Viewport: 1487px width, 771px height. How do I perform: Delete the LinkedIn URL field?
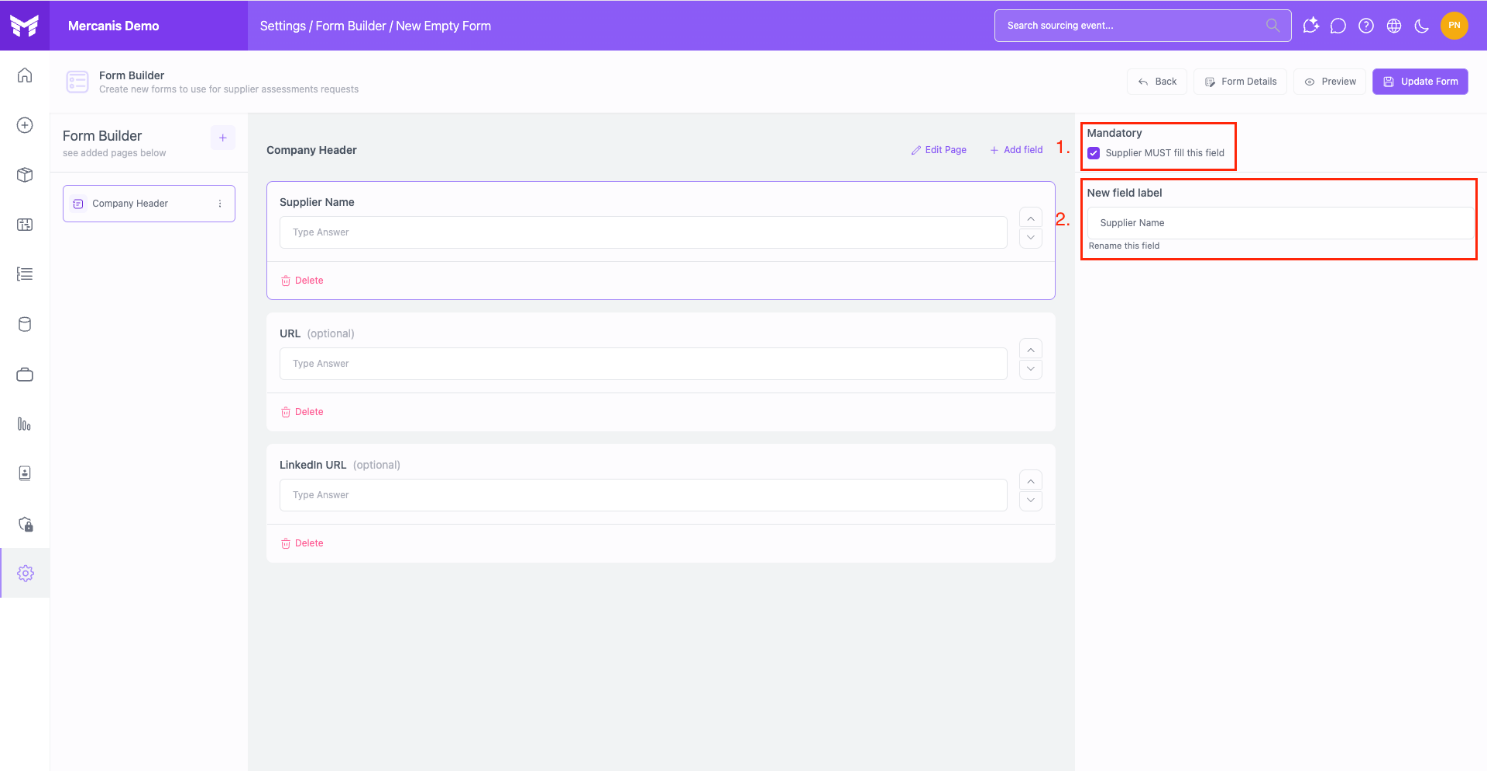(302, 543)
